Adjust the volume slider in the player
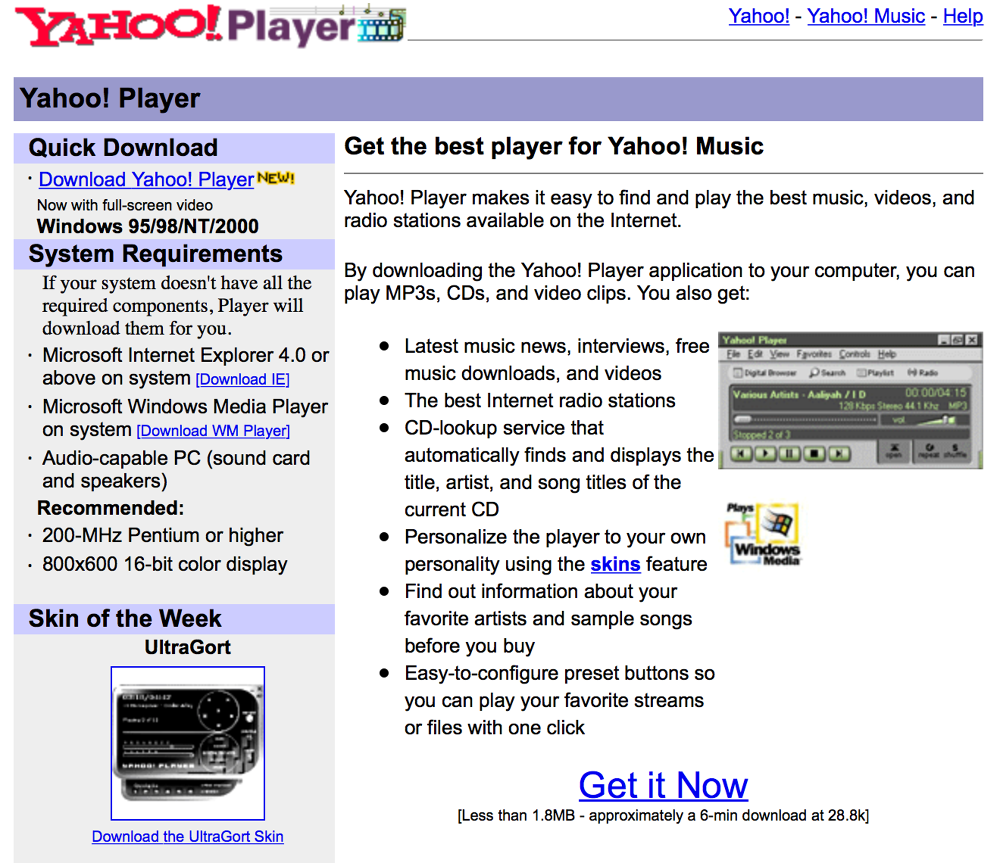This screenshot has width=1000, height=863. pyautogui.click(x=946, y=419)
